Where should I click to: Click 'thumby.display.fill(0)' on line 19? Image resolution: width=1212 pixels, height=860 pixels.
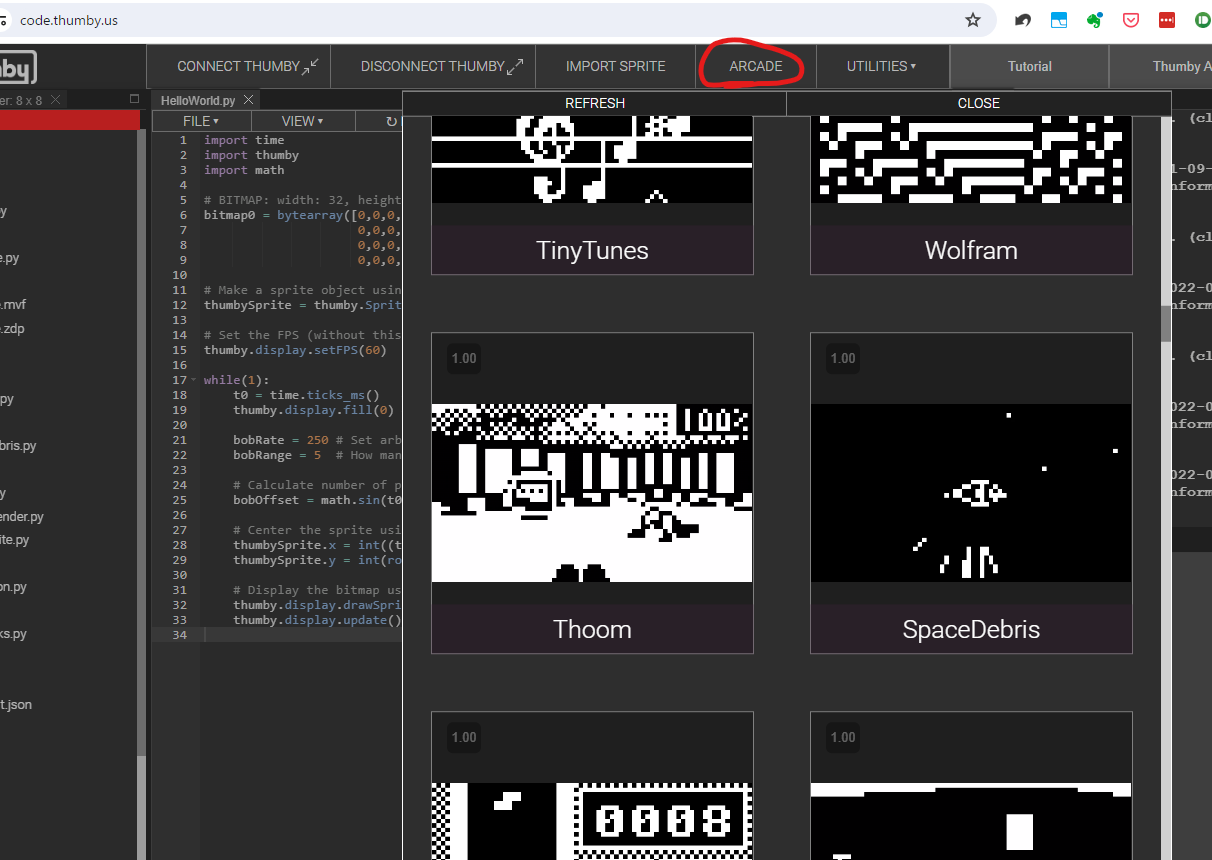tap(314, 410)
